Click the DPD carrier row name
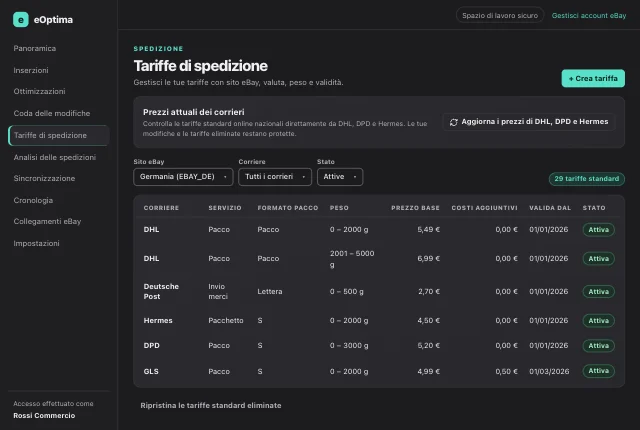This screenshot has width=640, height=430. pos(151,346)
